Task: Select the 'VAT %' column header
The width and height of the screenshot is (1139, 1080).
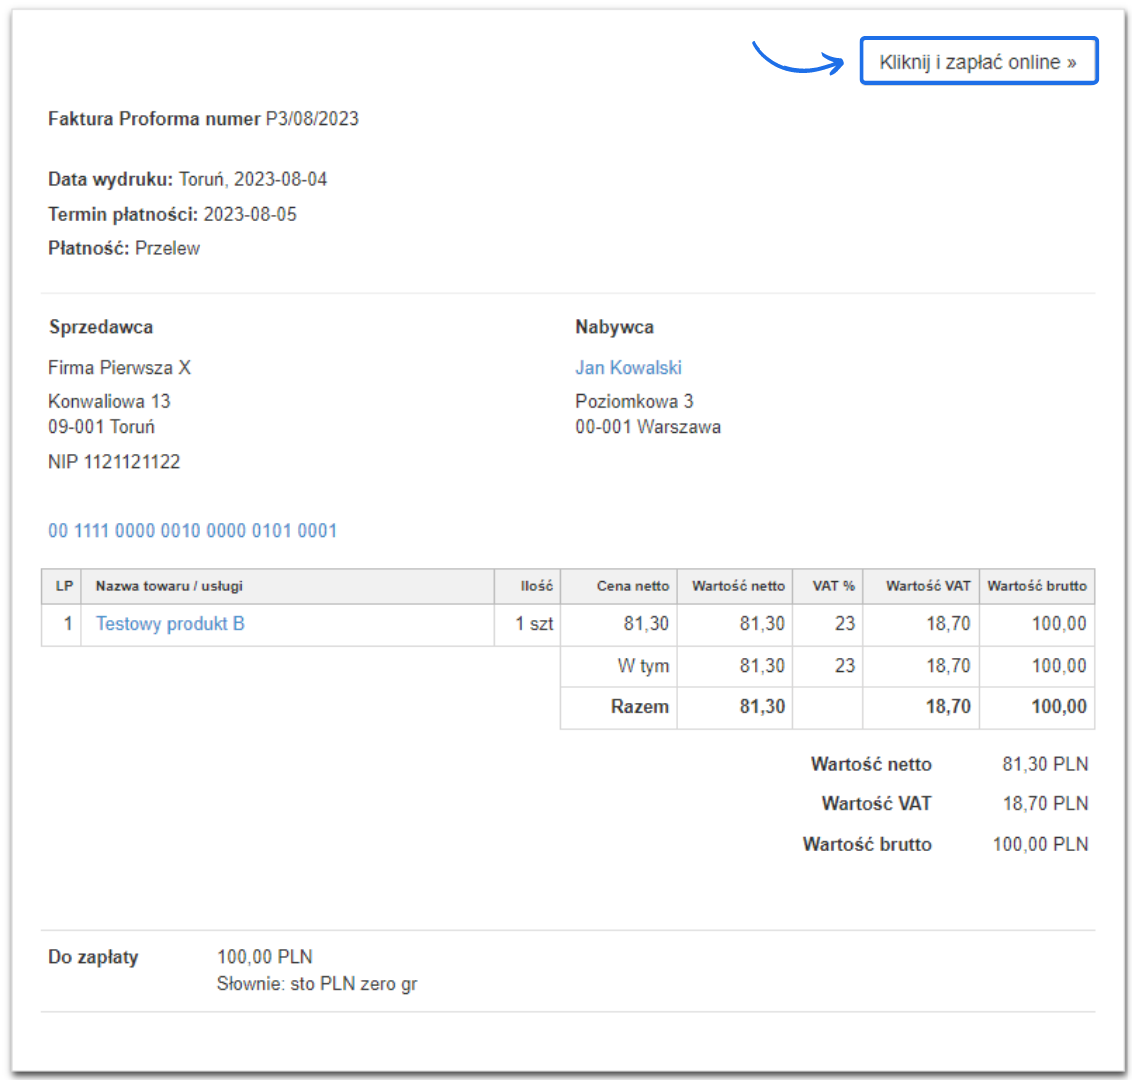Action: point(833,586)
